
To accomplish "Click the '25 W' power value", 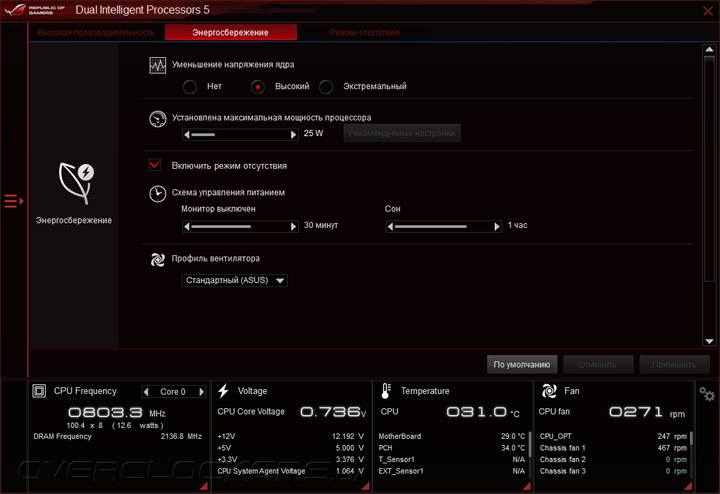I will point(313,133).
